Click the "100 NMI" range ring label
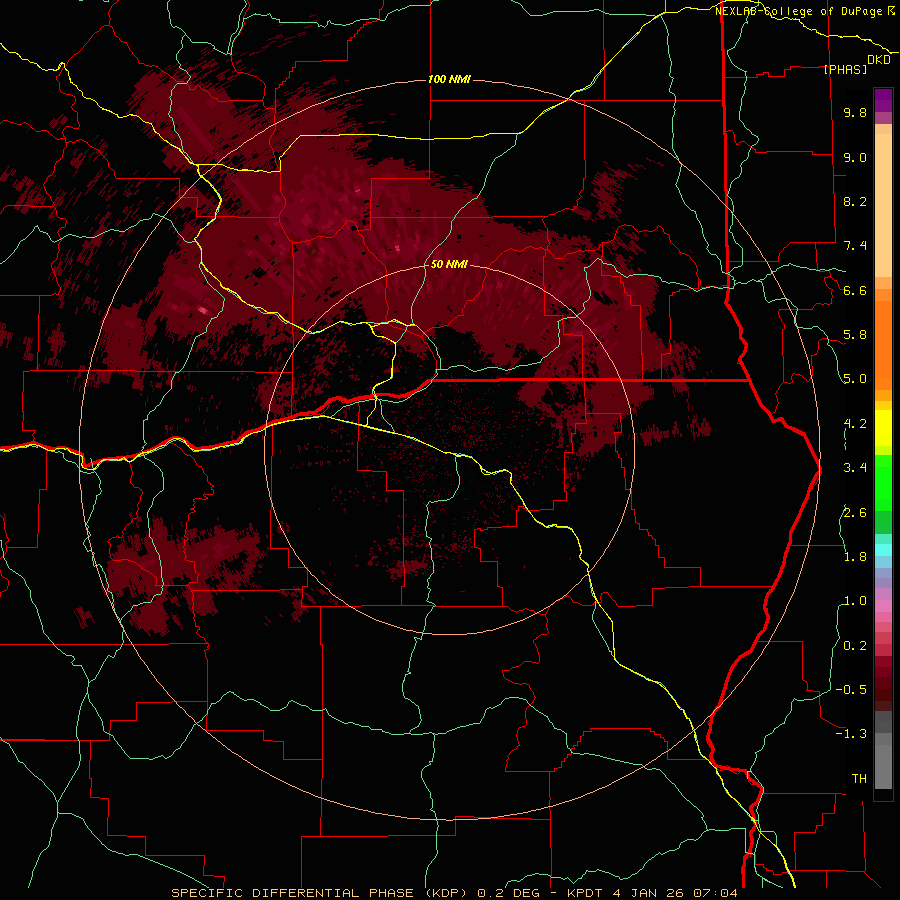This screenshot has width=900, height=900. tap(449, 79)
